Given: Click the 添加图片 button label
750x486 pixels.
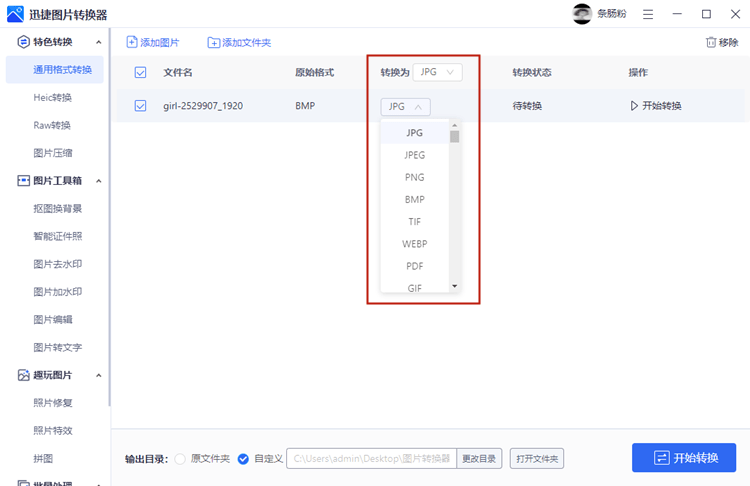Looking at the screenshot, I should click(160, 43).
